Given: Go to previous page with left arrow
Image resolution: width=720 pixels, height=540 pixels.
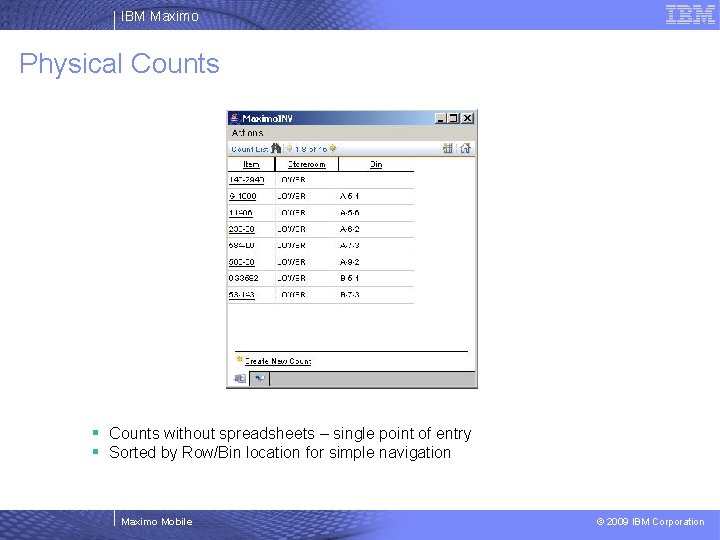Looking at the screenshot, I should (289, 148).
